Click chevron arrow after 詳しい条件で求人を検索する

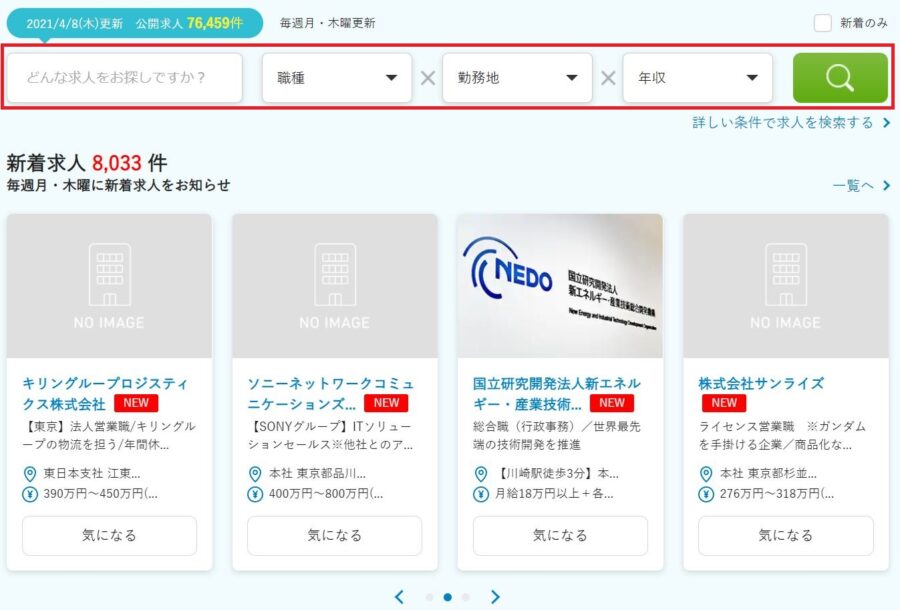click(x=886, y=123)
